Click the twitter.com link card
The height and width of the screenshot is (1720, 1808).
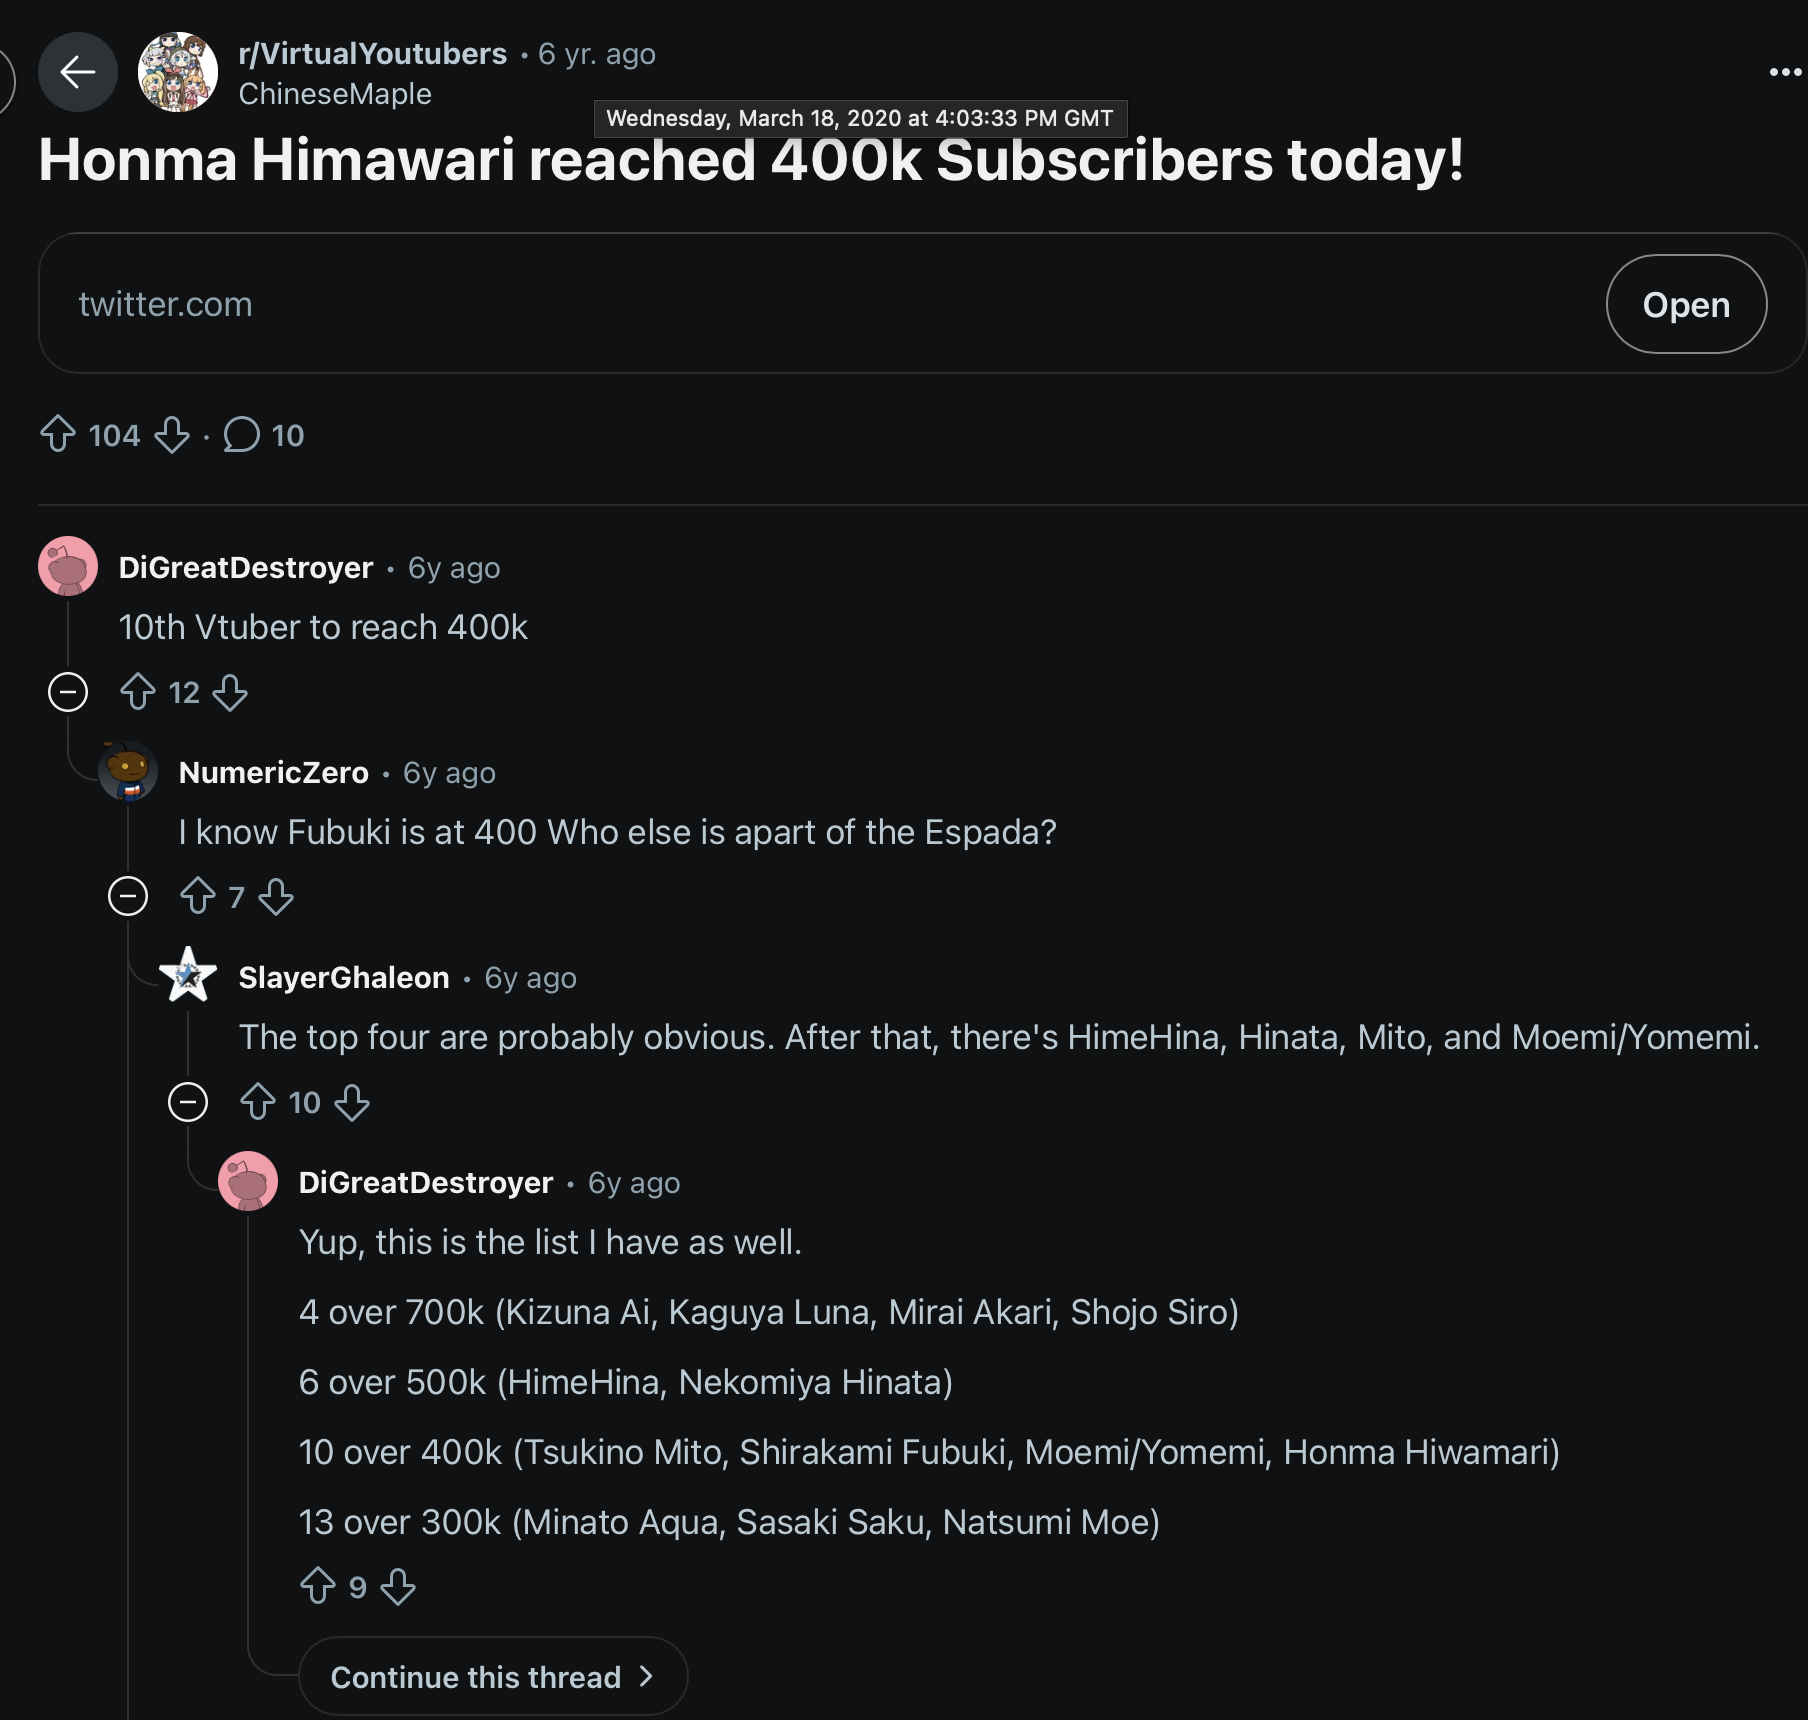(800, 304)
